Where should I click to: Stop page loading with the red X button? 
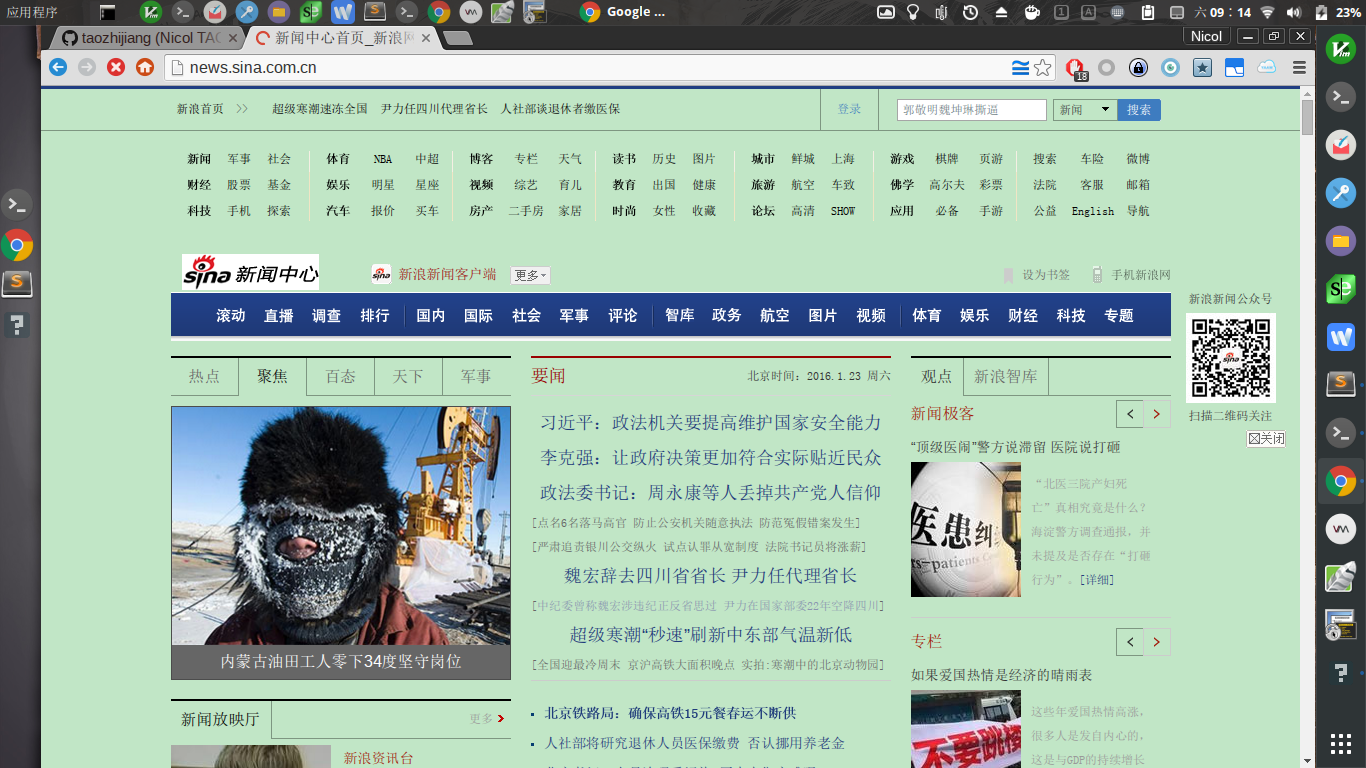(116, 67)
